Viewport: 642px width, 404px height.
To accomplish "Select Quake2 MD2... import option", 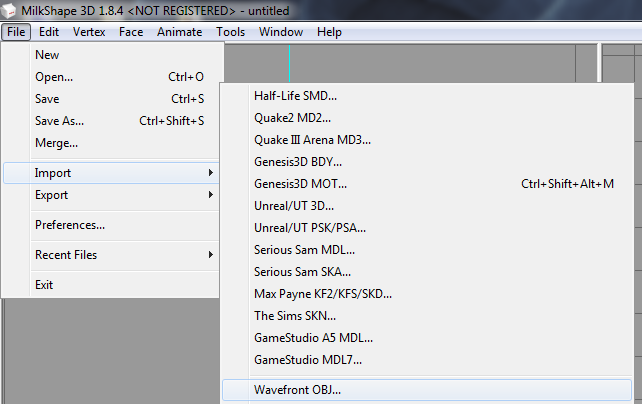I will coord(427,118).
